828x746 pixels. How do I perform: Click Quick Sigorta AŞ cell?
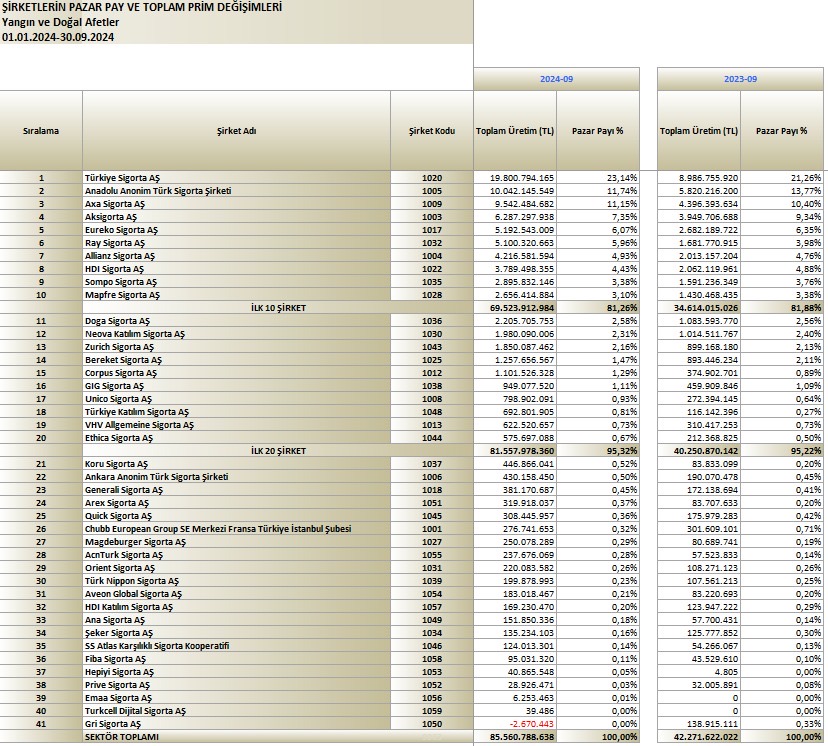tap(236, 516)
